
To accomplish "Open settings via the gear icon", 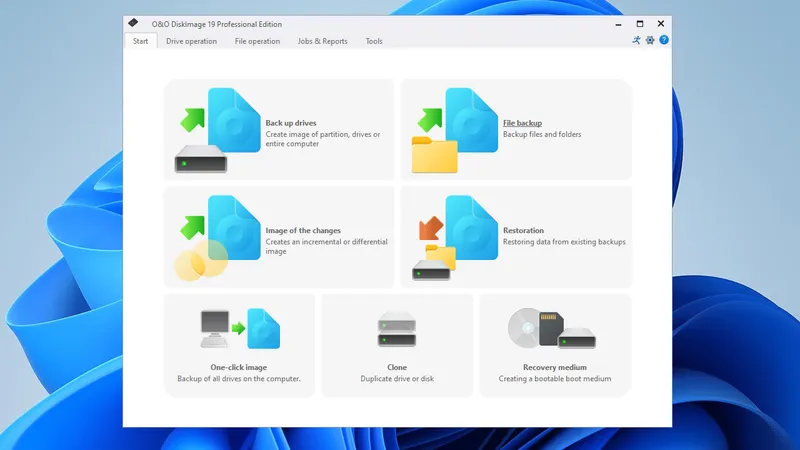I will tap(650, 40).
